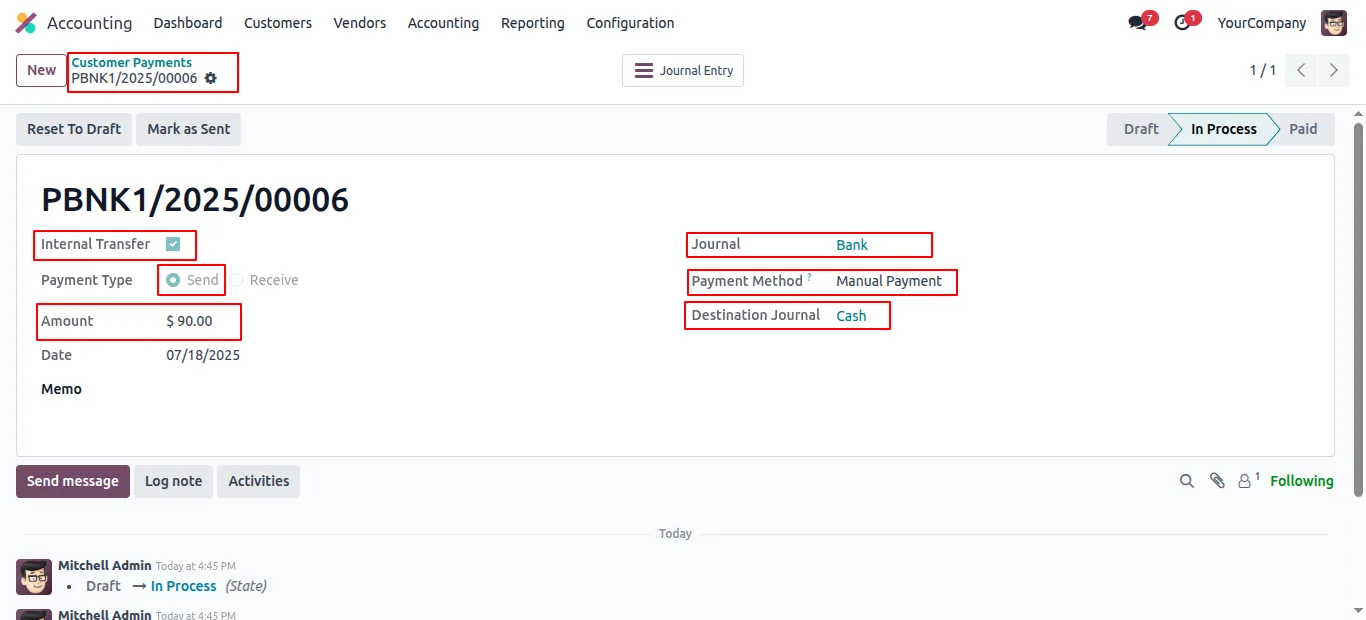Image resolution: width=1366 pixels, height=620 pixels.
Task: Open the YourCompany company switcher
Action: pyautogui.click(x=1262, y=23)
